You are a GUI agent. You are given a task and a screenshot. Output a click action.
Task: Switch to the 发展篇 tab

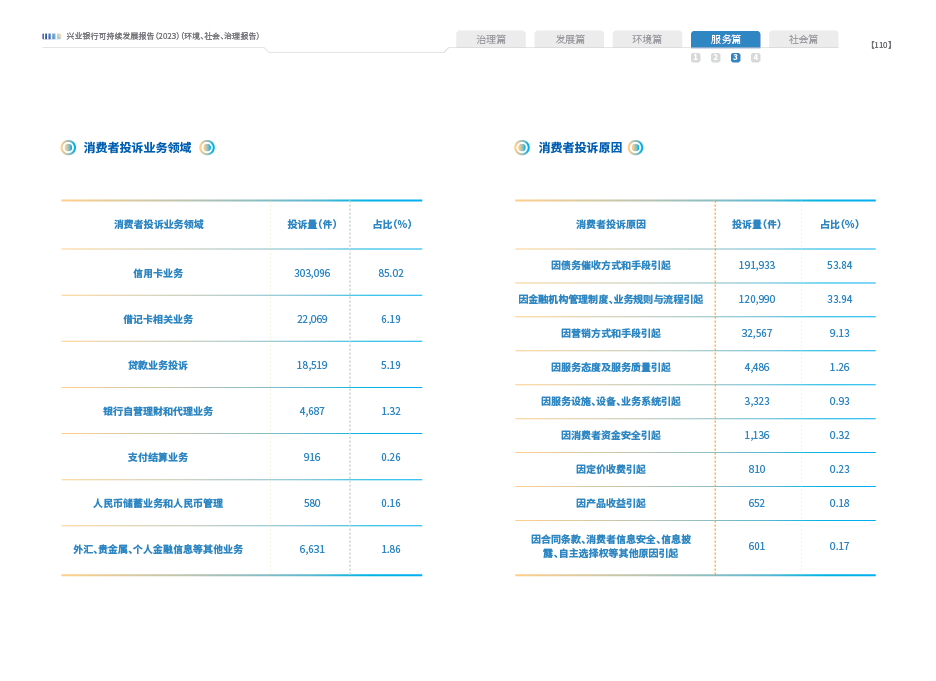[569, 39]
